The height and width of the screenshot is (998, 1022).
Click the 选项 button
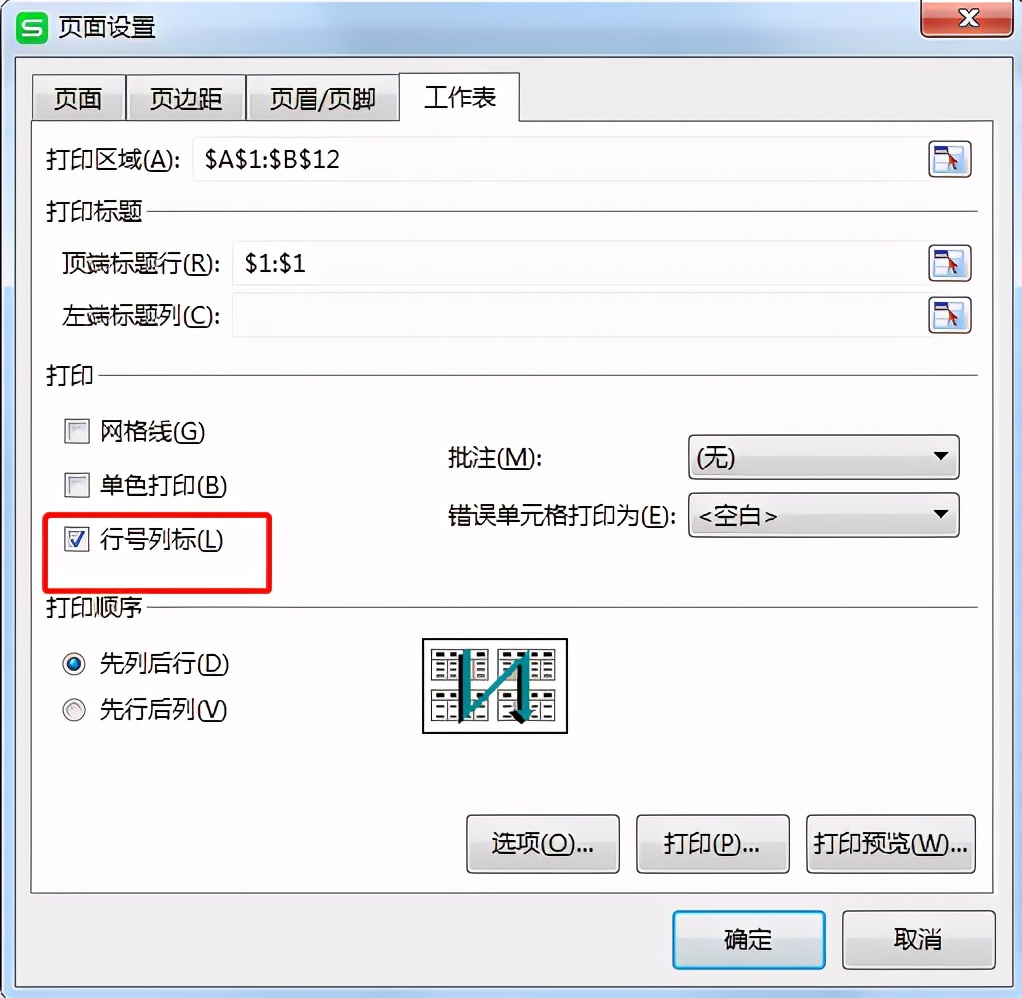[x=543, y=844]
